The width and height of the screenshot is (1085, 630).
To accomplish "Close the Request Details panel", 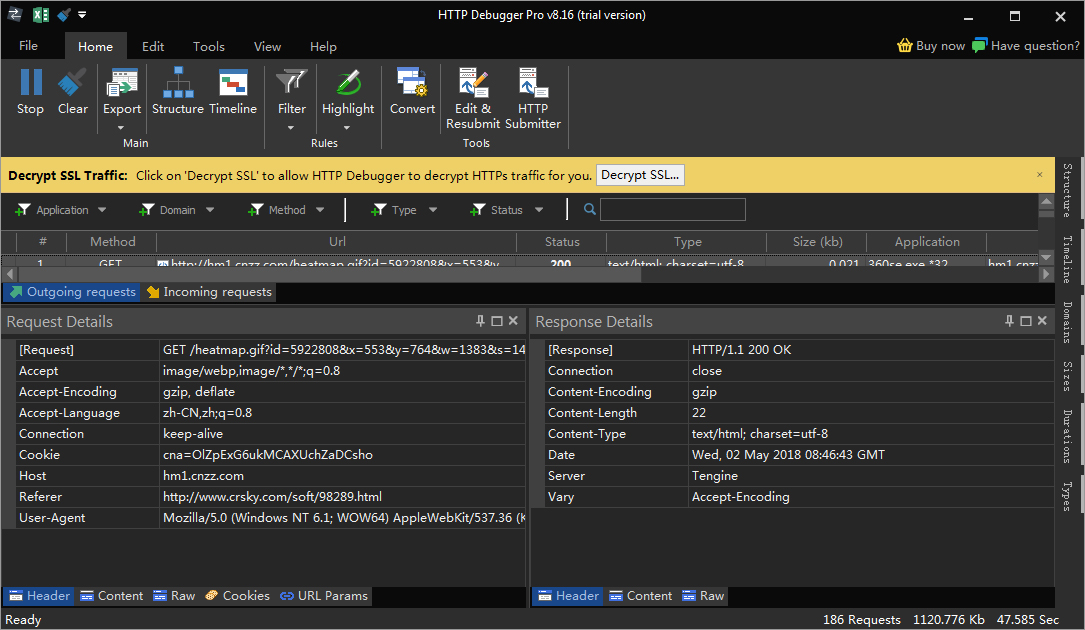I will pos(513,321).
